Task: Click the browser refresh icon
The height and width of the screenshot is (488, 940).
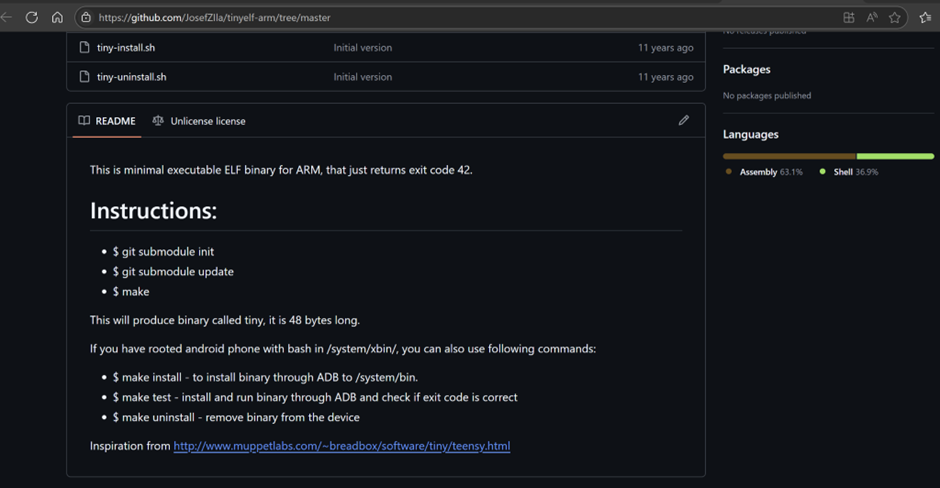Action: (32, 17)
